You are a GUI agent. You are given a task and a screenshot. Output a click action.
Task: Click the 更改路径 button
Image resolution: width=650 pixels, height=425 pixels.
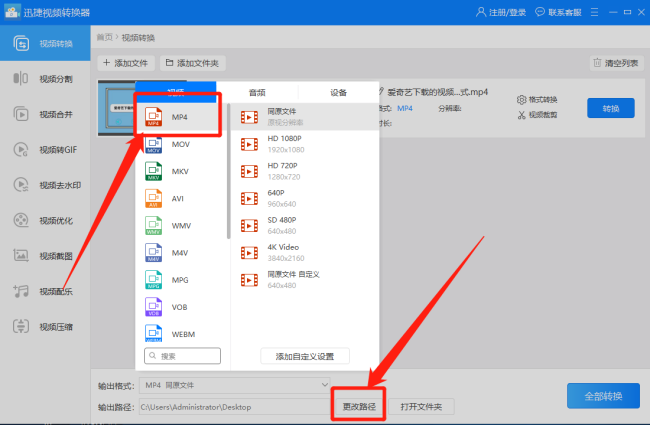[x=359, y=407]
